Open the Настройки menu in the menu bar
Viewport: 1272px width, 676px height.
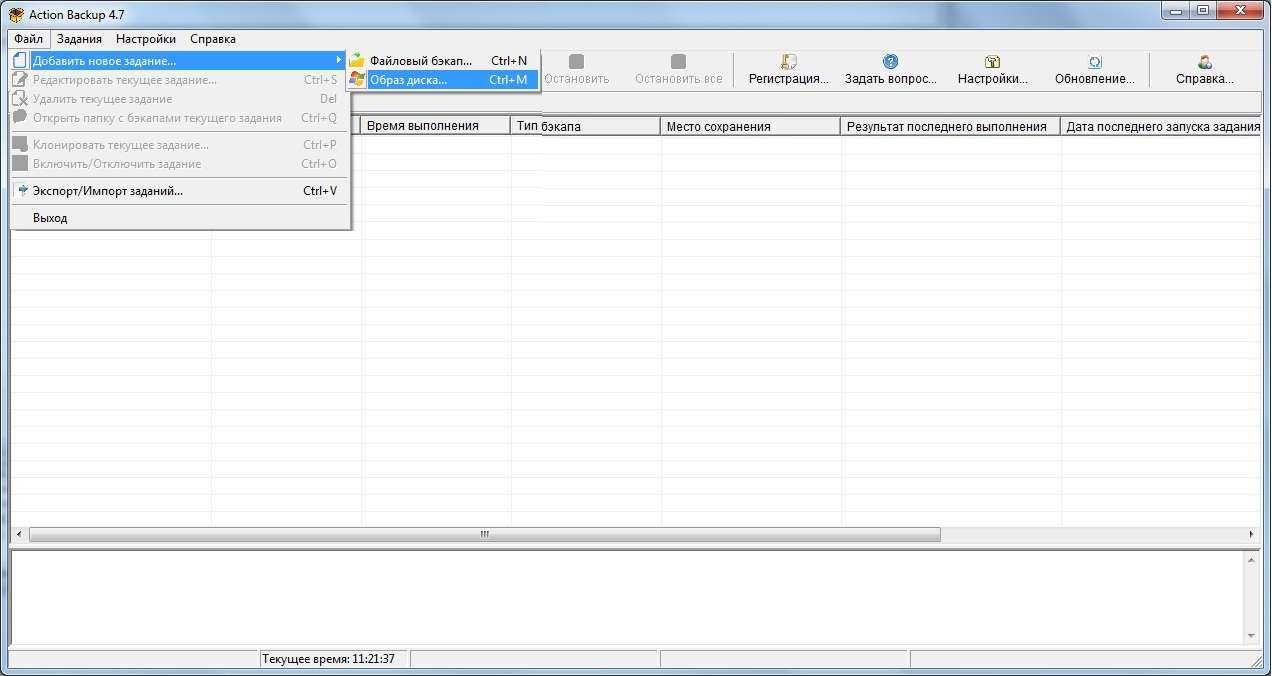click(x=145, y=39)
